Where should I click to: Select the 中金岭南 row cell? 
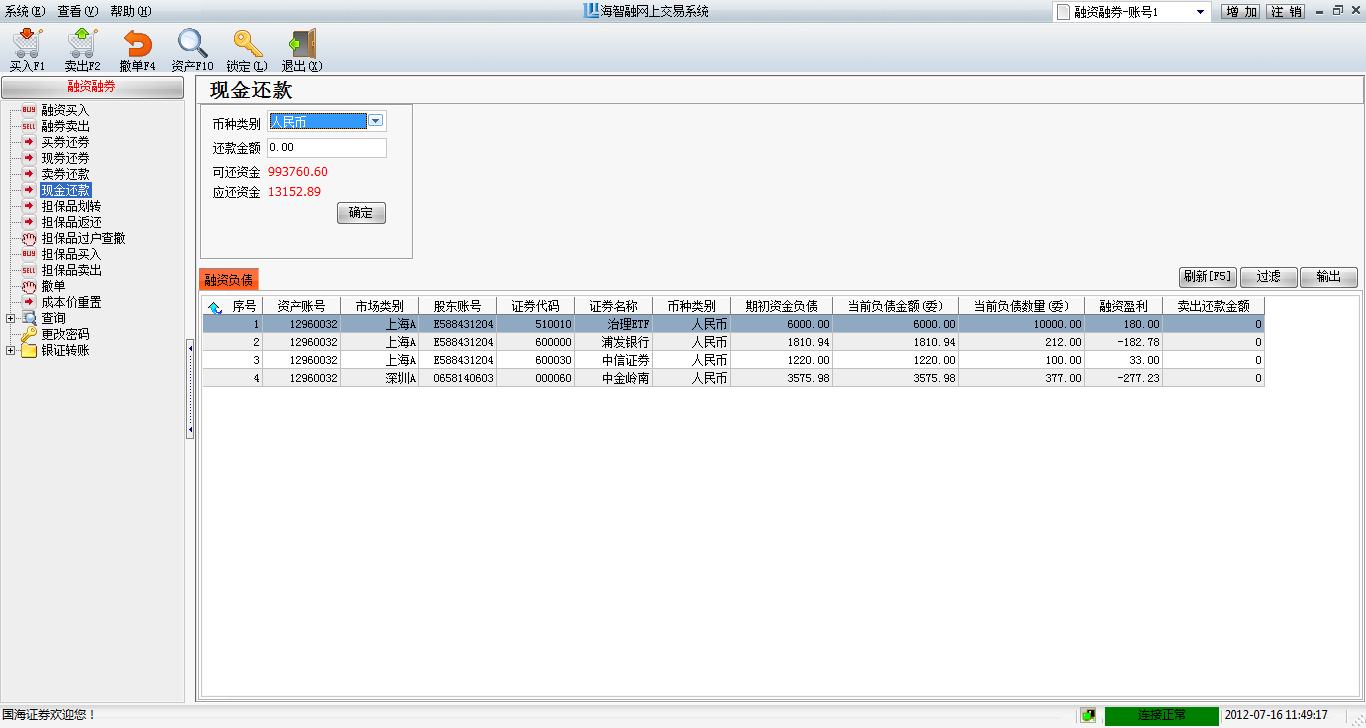613,378
